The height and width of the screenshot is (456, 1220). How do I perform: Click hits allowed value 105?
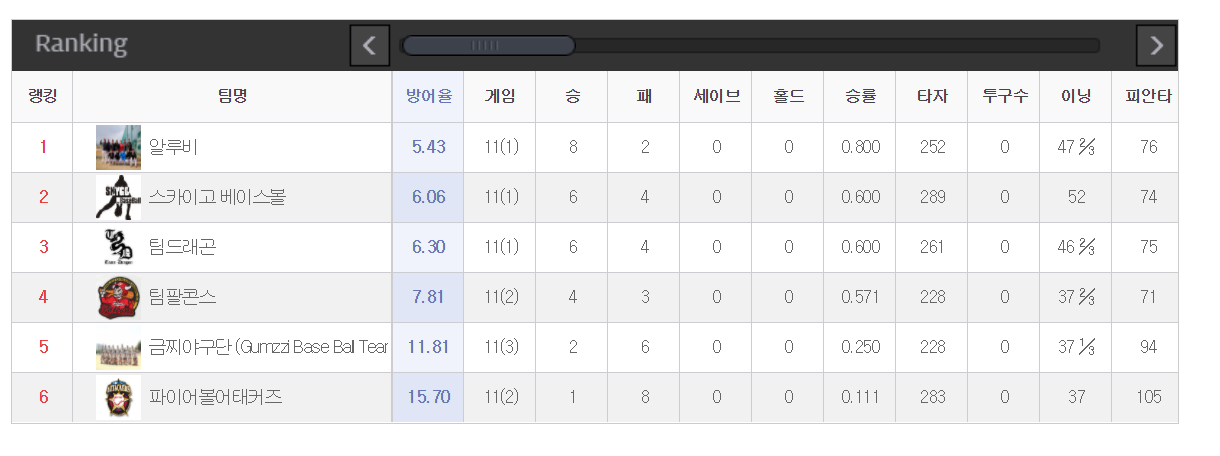tap(1148, 397)
